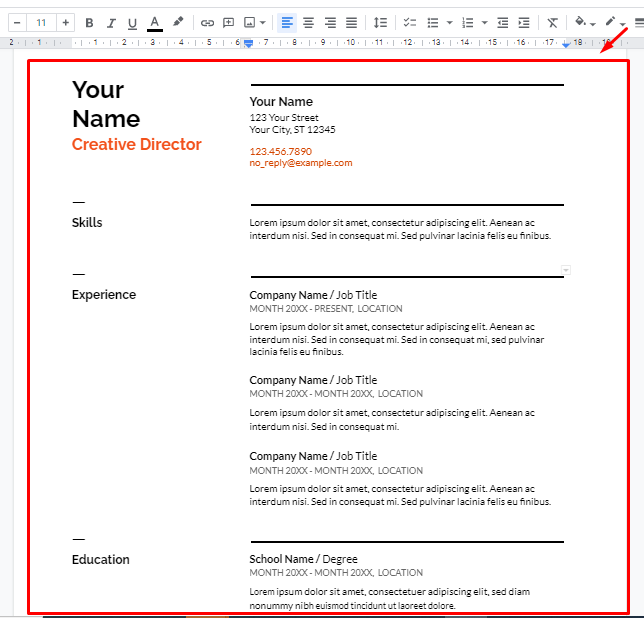The height and width of the screenshot is (618, 644).
Task: Open border width lines icon at toolbar edge
Action: pos(639,23)
